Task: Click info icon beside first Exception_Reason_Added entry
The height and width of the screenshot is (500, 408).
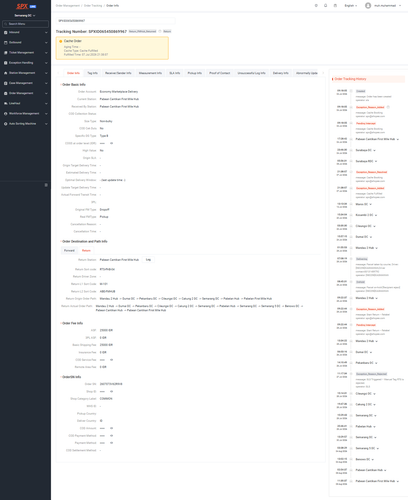Action: (x=388, y=107)
